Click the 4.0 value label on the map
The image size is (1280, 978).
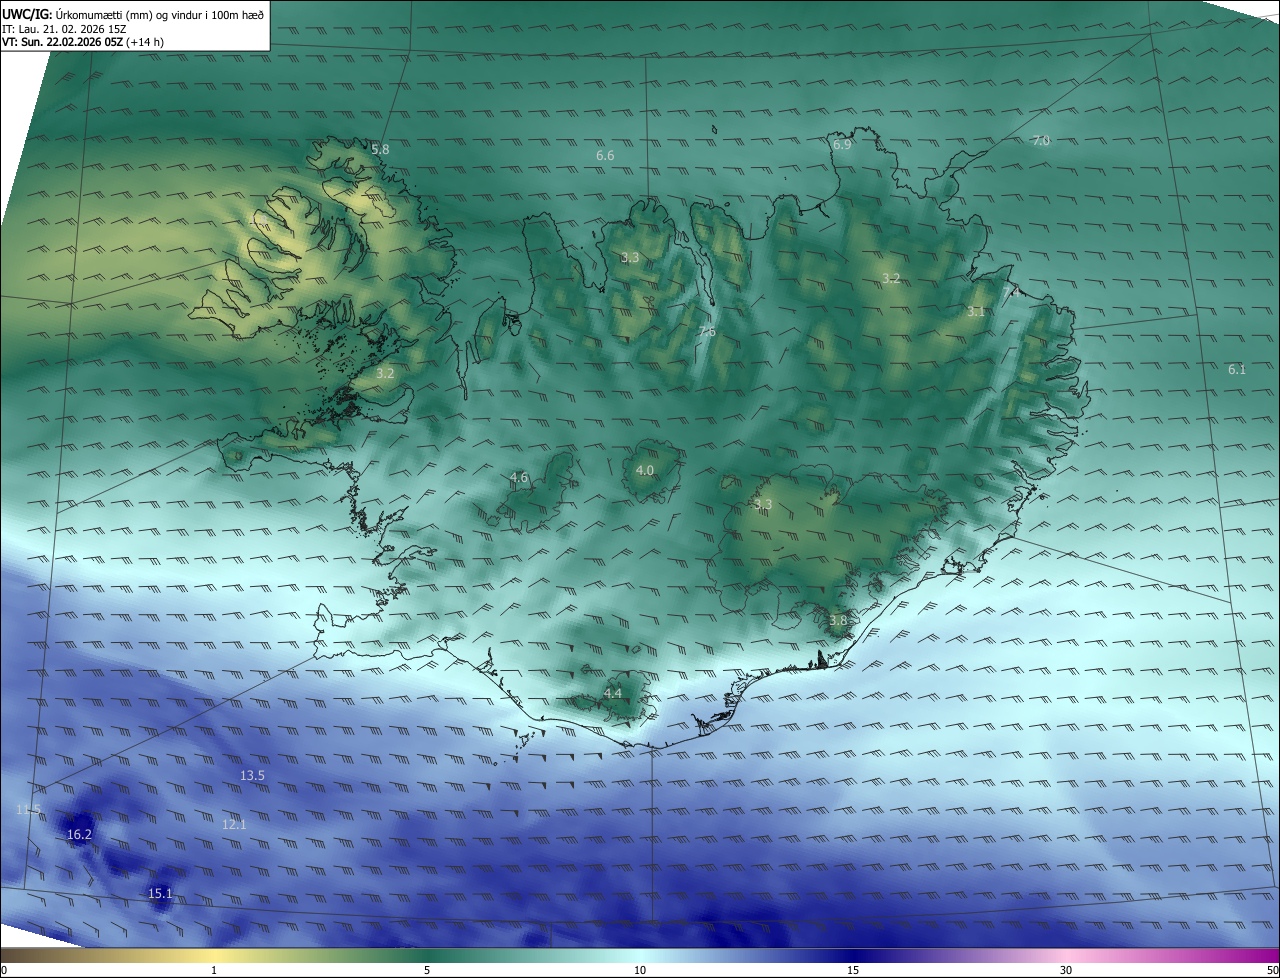pyautogui.click(x=645, y=471)
